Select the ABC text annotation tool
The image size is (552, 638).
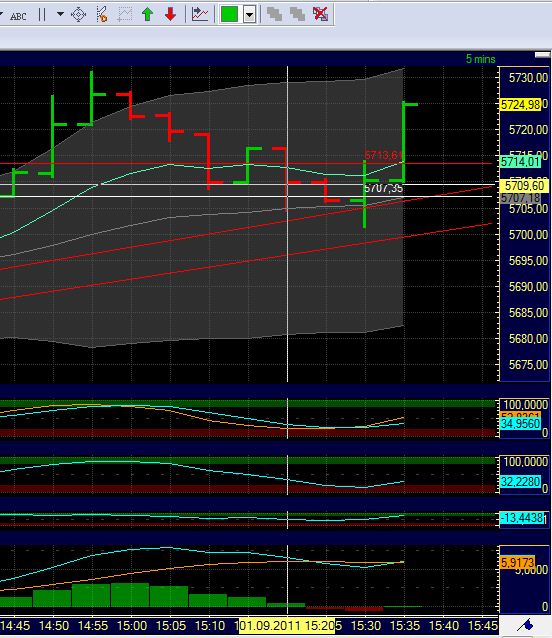coord(18,16)
